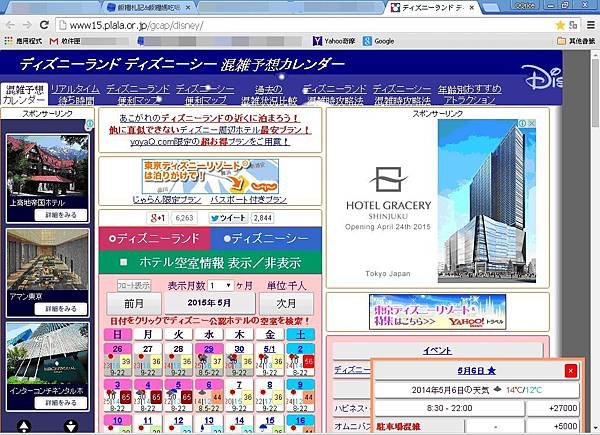600x435 pixels.
Task: Close the Hotel Gracery ad with X
Action: click(x=532, y=123)
